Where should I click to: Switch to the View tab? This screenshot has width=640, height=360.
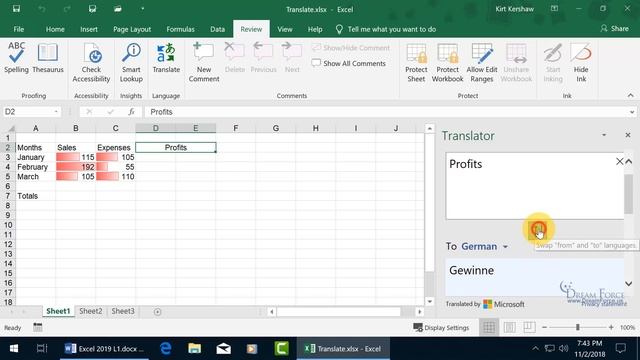pos(284,29)
